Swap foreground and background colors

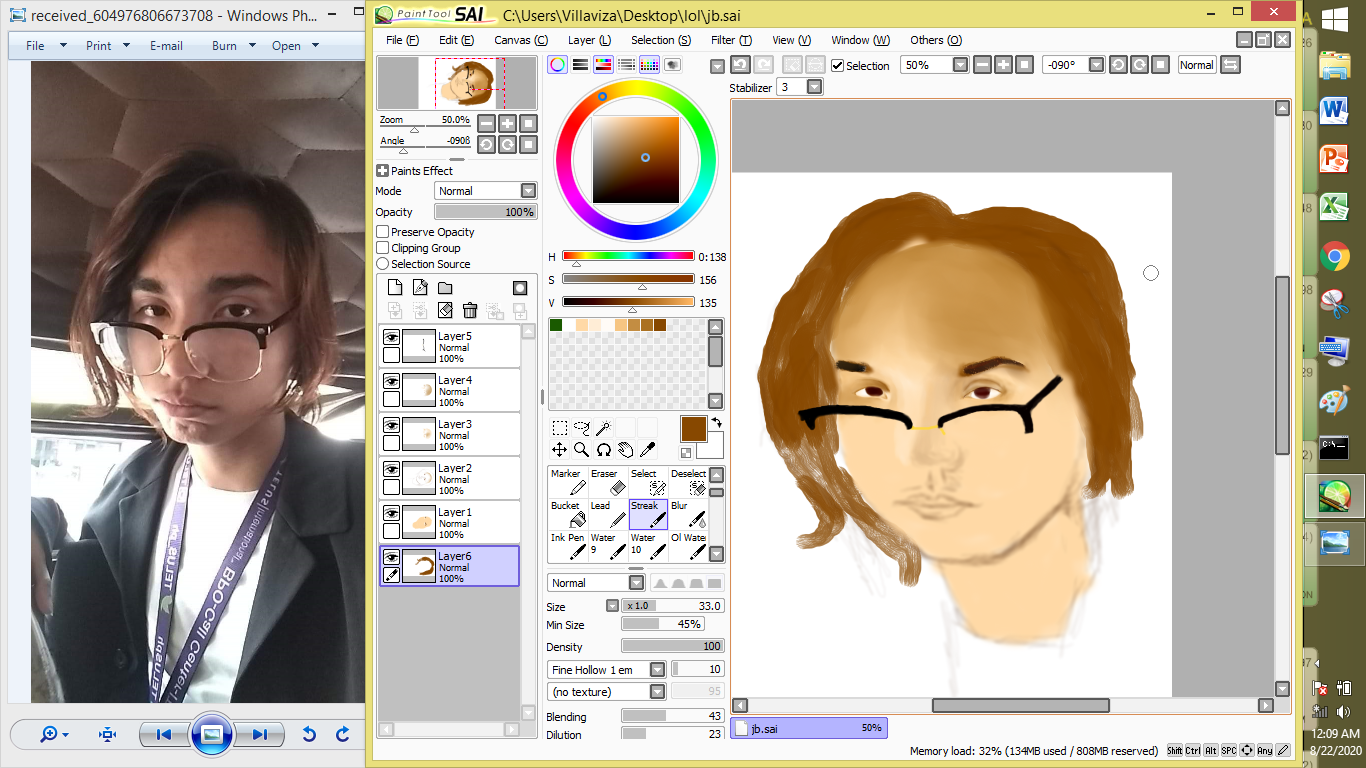[x=717, y=423]
